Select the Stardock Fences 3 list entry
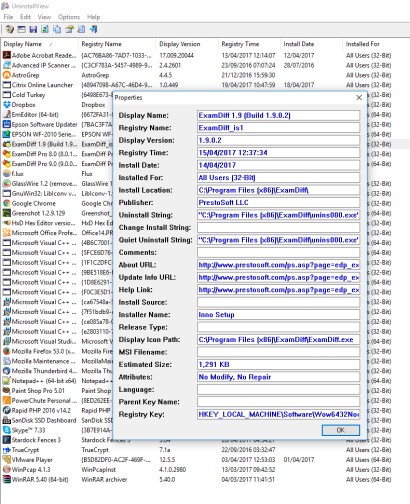Viewport: 410px width, 504px height. tap(36, 440)
